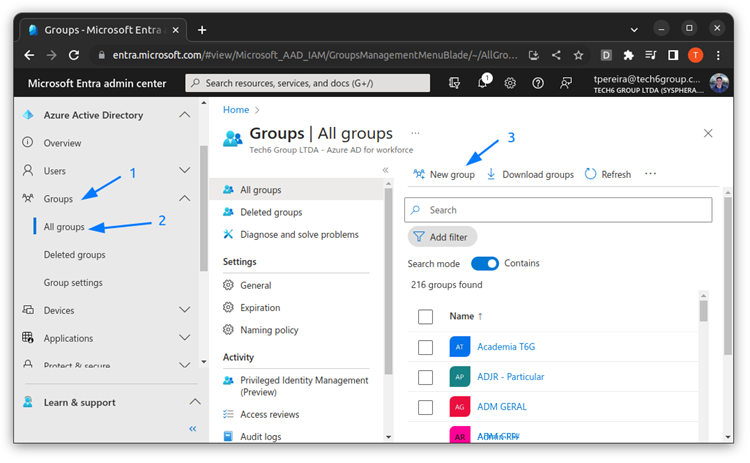This screenshot has height=463, width=750.
Task: Click the help question mark icon
Action: [x=538, y=83]
